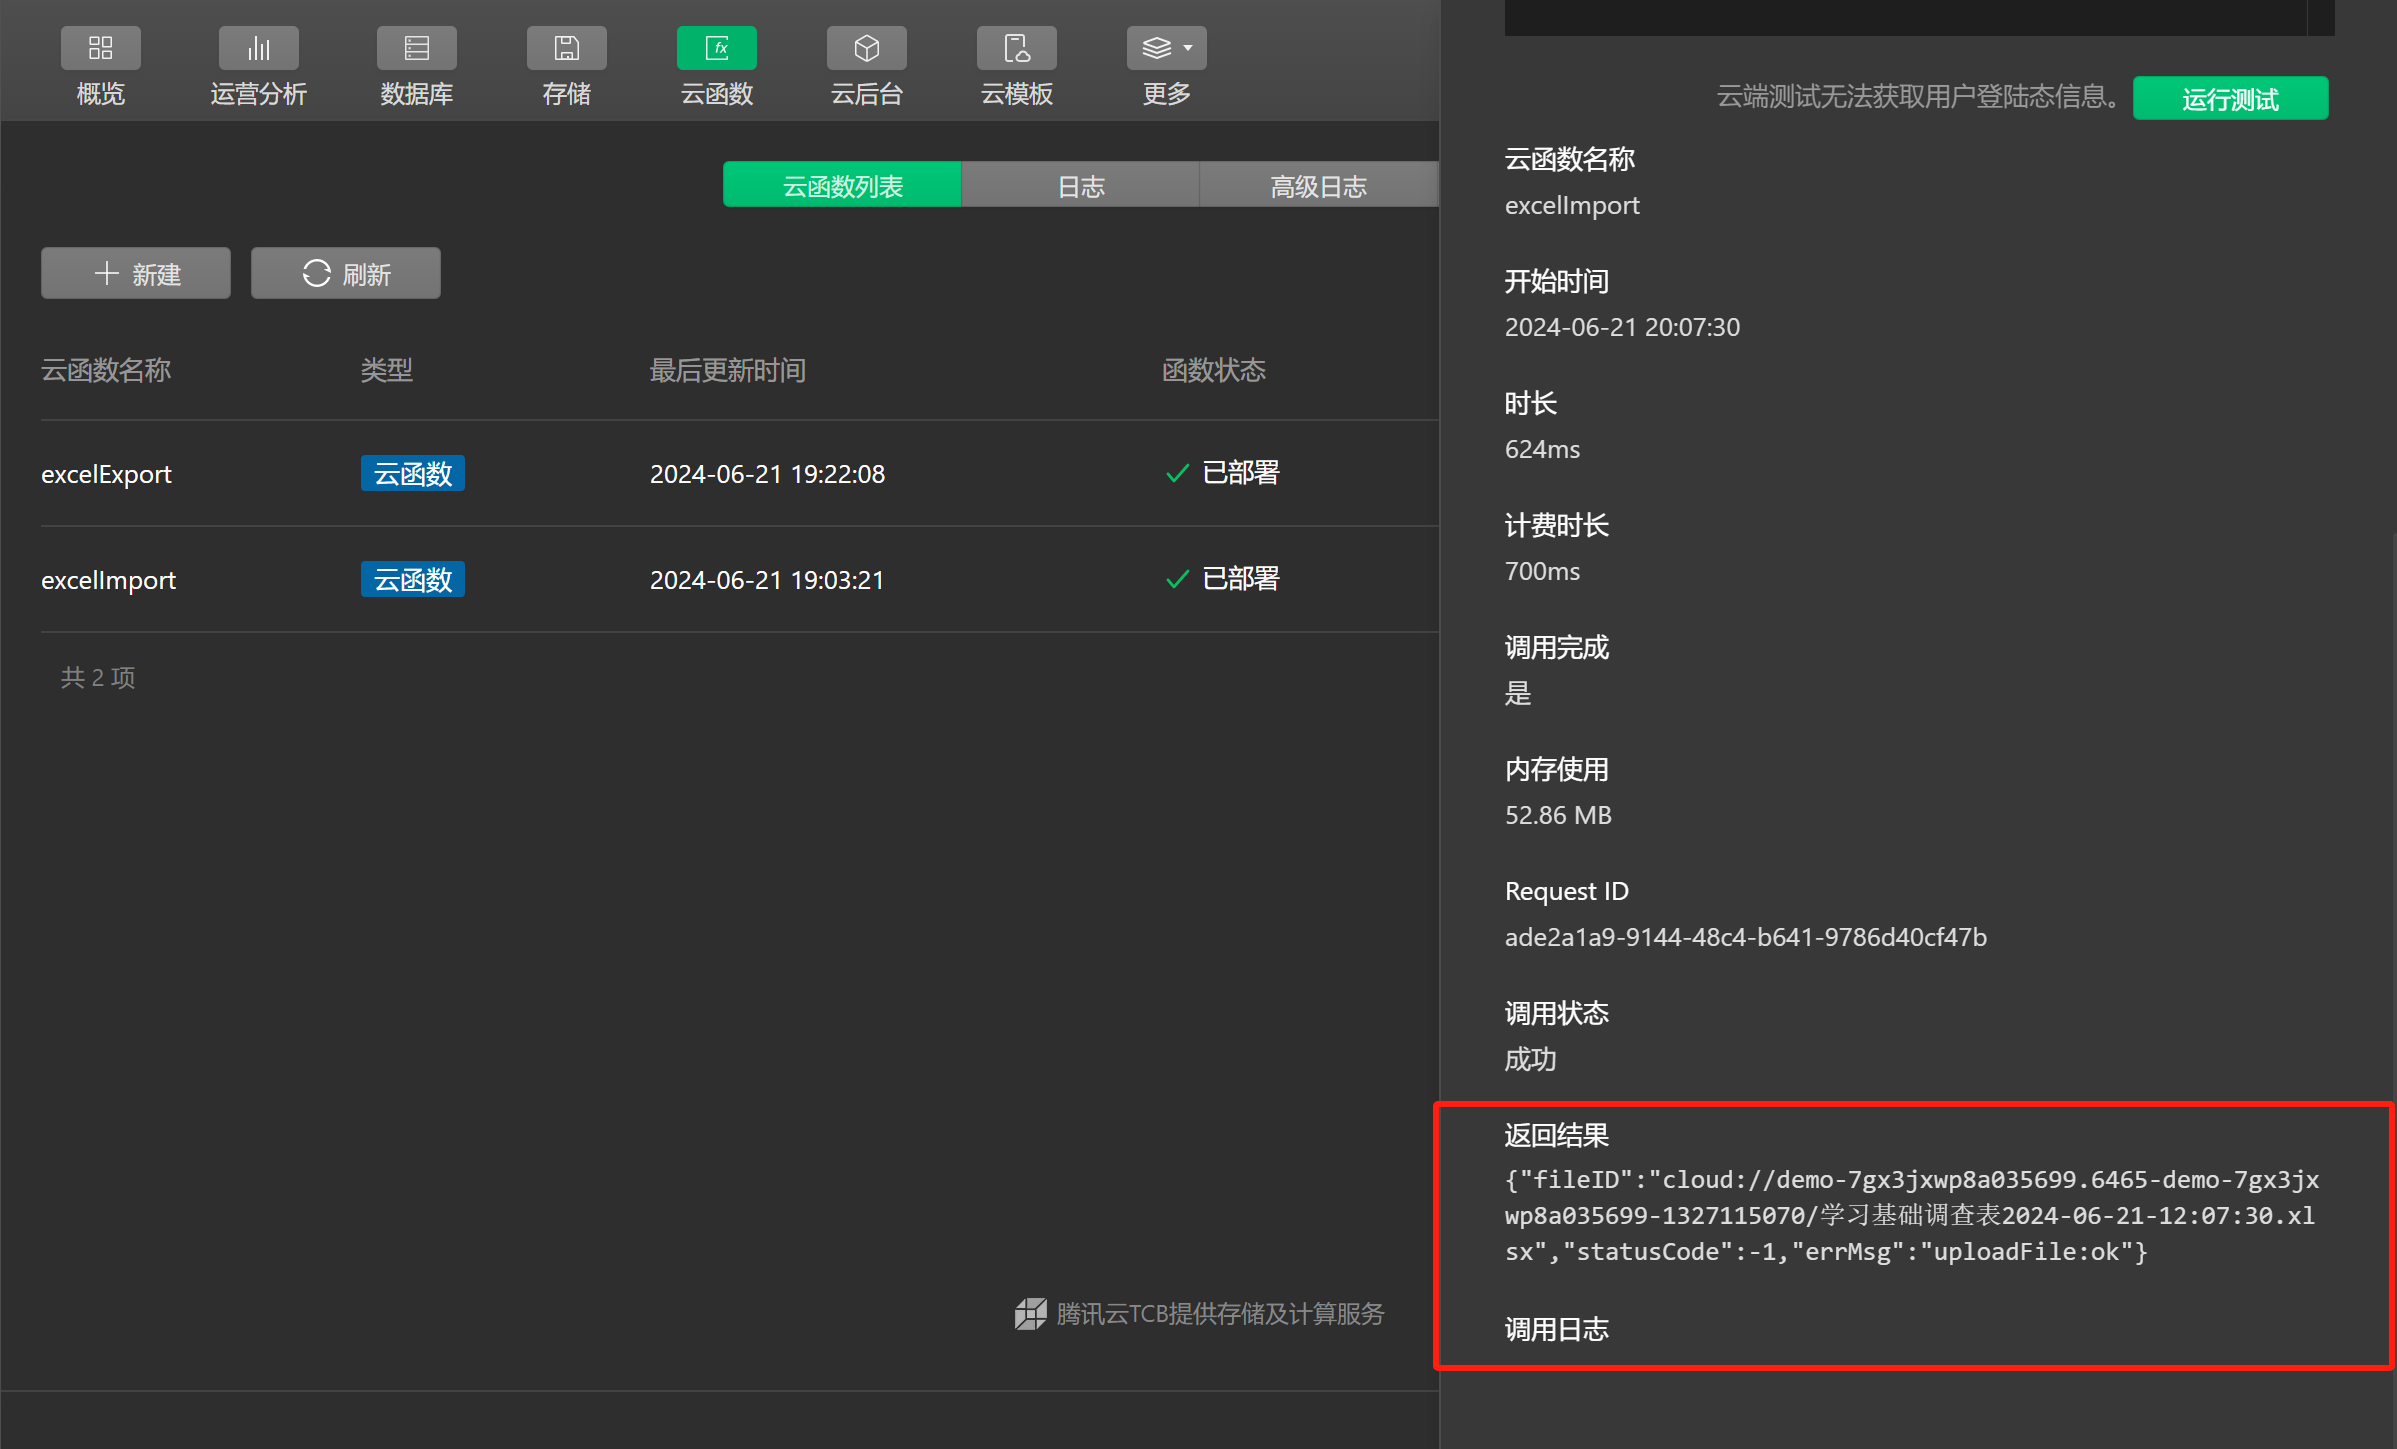This screenshot has height=1449, width=2397.
Task: Expand the 更多 dropdown menu
Action: click(1166, 49)
